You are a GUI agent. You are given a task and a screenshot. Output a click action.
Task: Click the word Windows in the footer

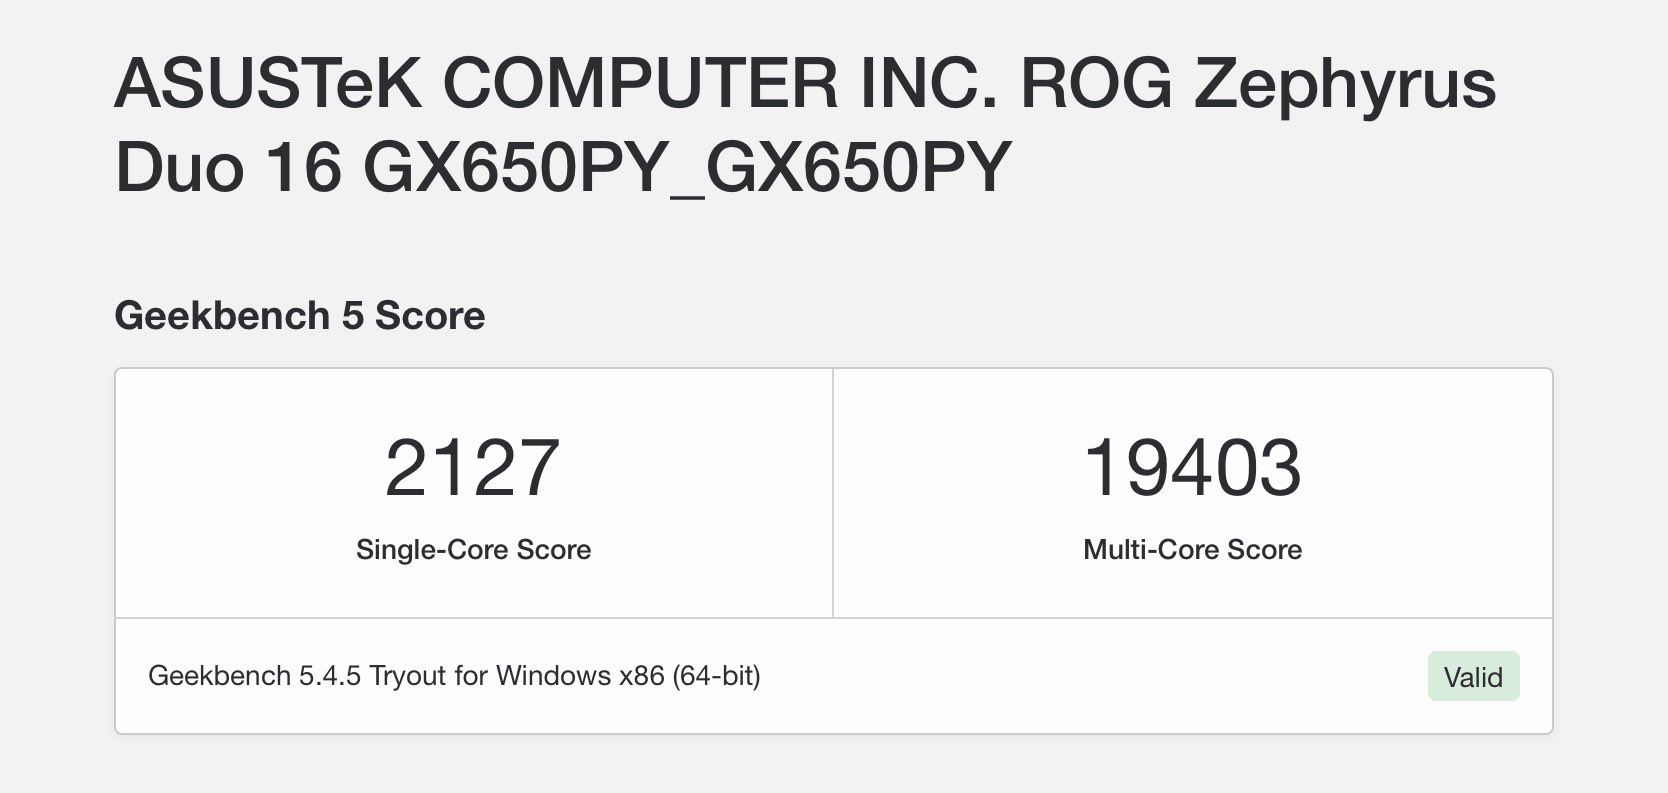[x=553, y=676]
